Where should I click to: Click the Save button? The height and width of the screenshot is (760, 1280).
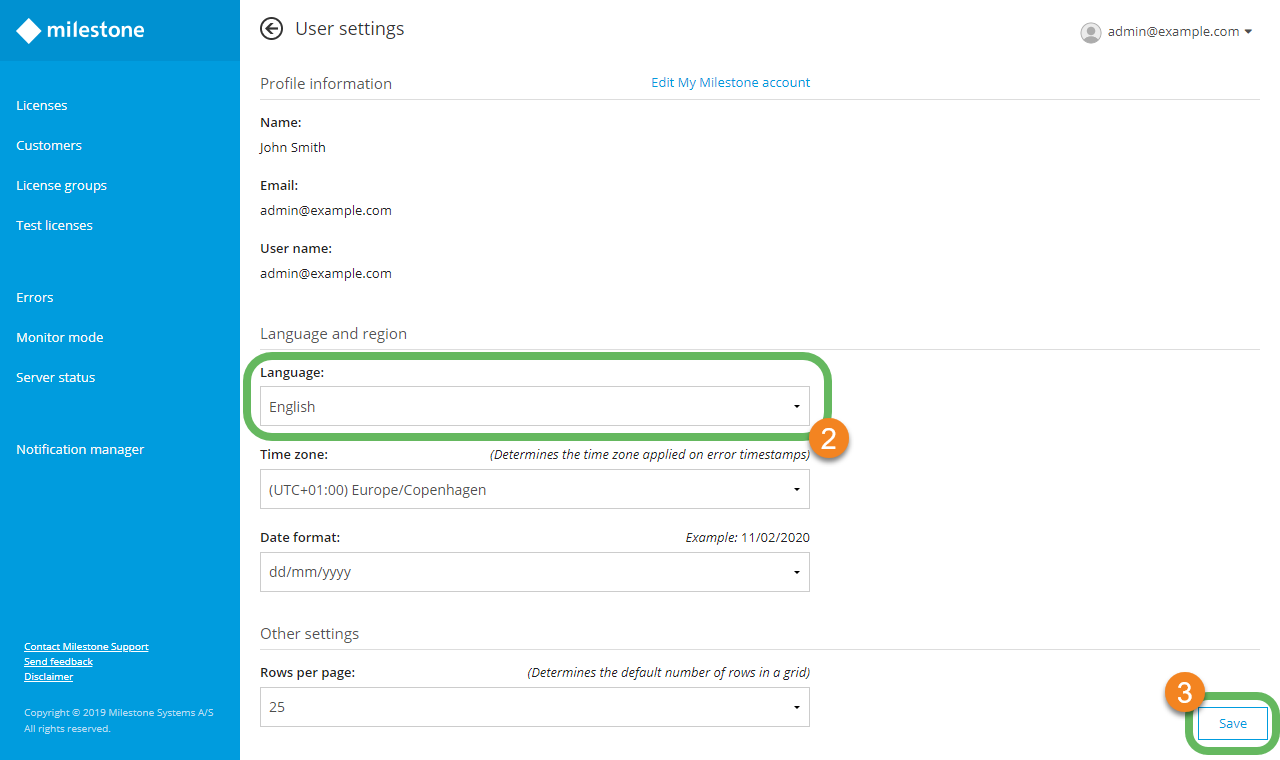click(1232, 723)
